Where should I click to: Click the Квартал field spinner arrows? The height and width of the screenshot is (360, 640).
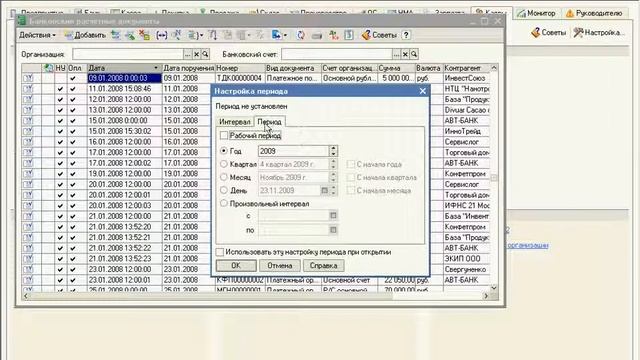pyautogui.click(x=333, y=164)
